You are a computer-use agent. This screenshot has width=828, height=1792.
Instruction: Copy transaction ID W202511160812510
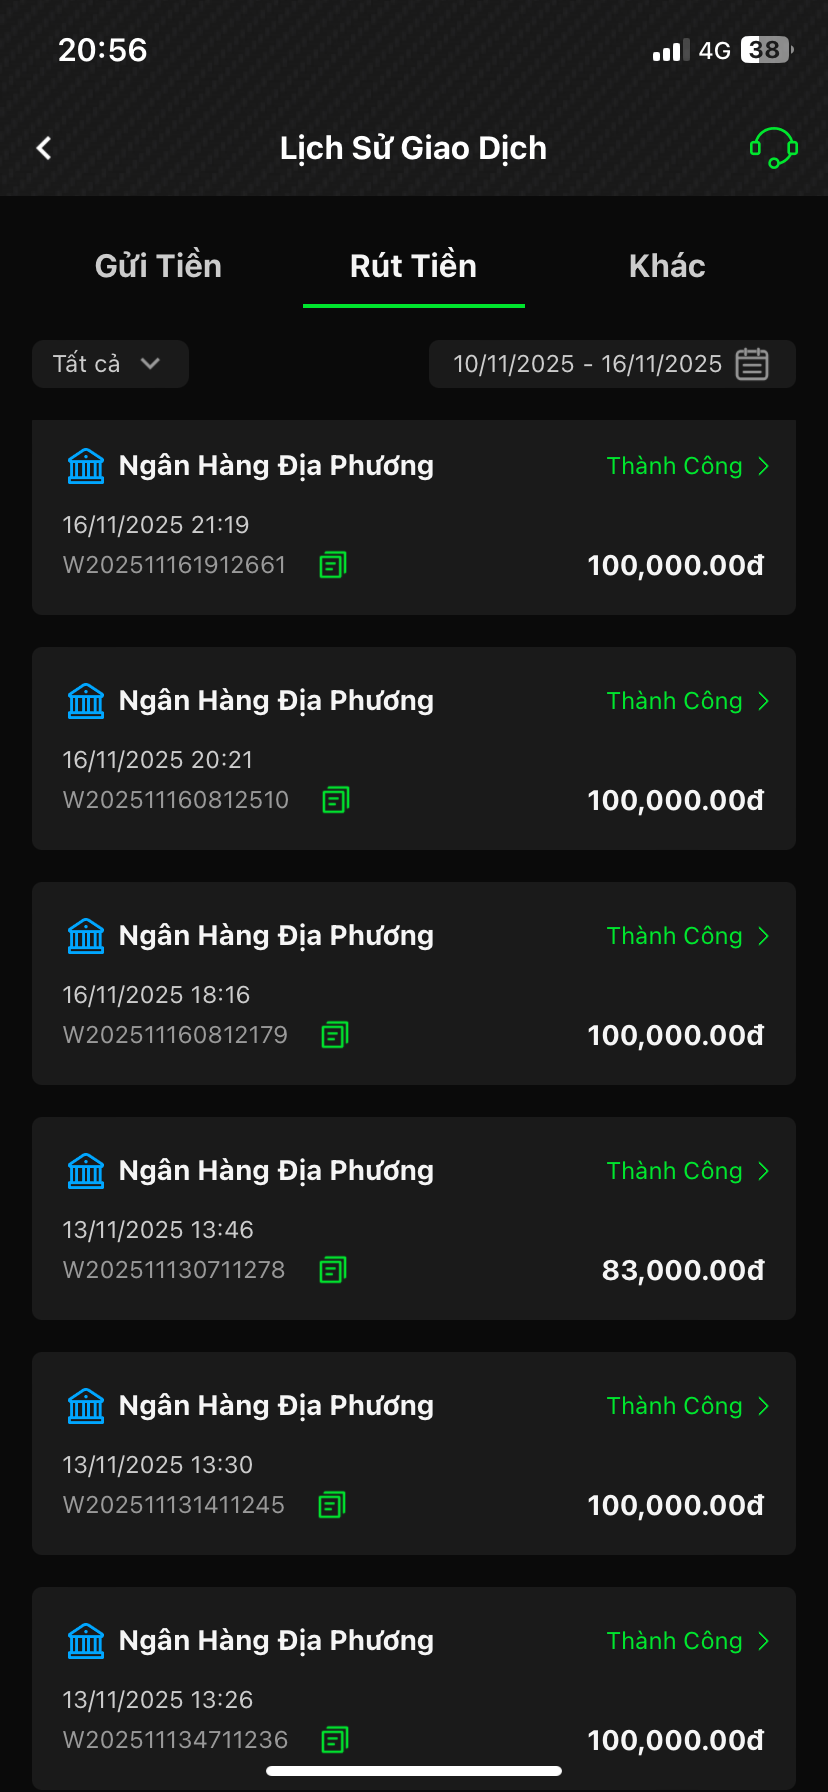335,800
